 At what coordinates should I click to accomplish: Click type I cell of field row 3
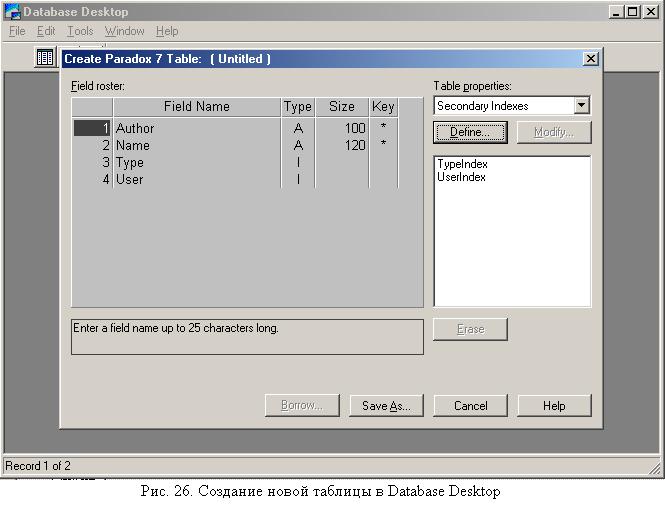click(298, 162)
